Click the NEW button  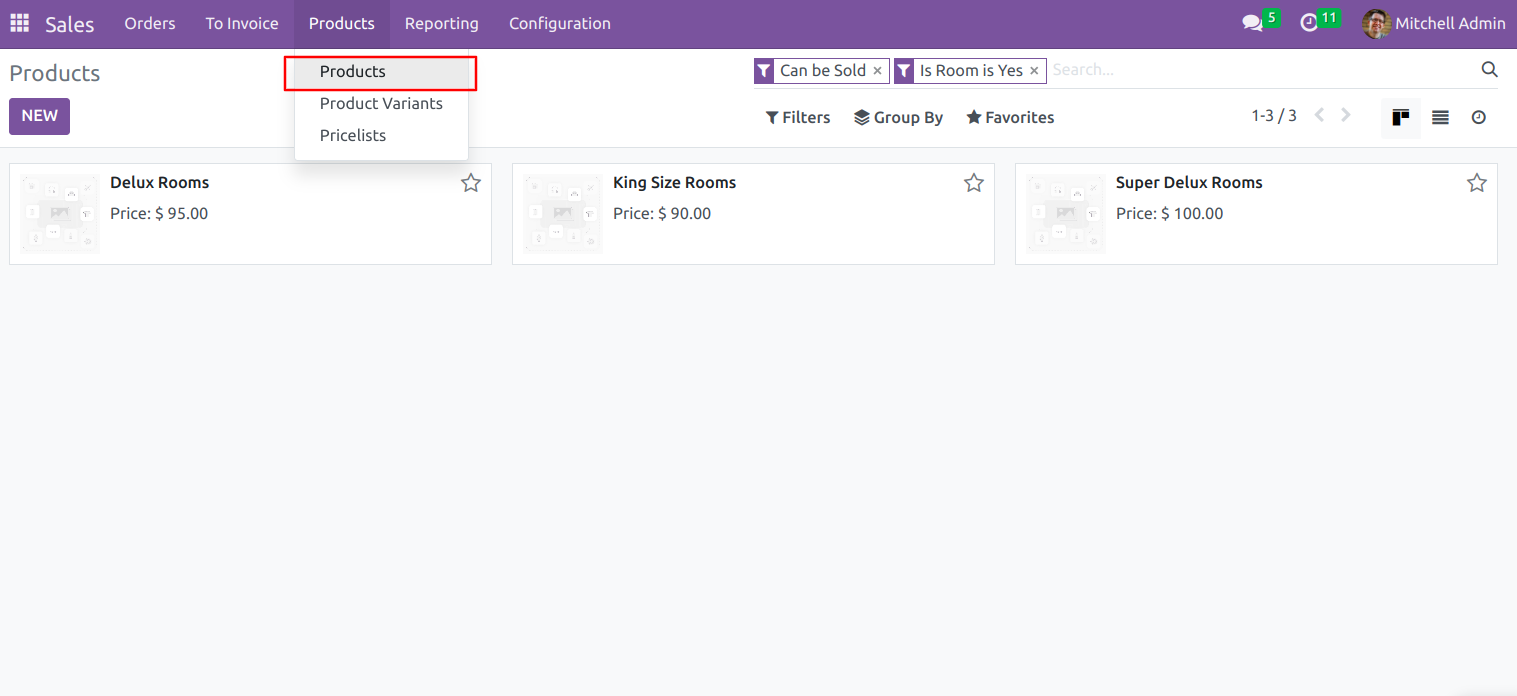pos(39,116)
